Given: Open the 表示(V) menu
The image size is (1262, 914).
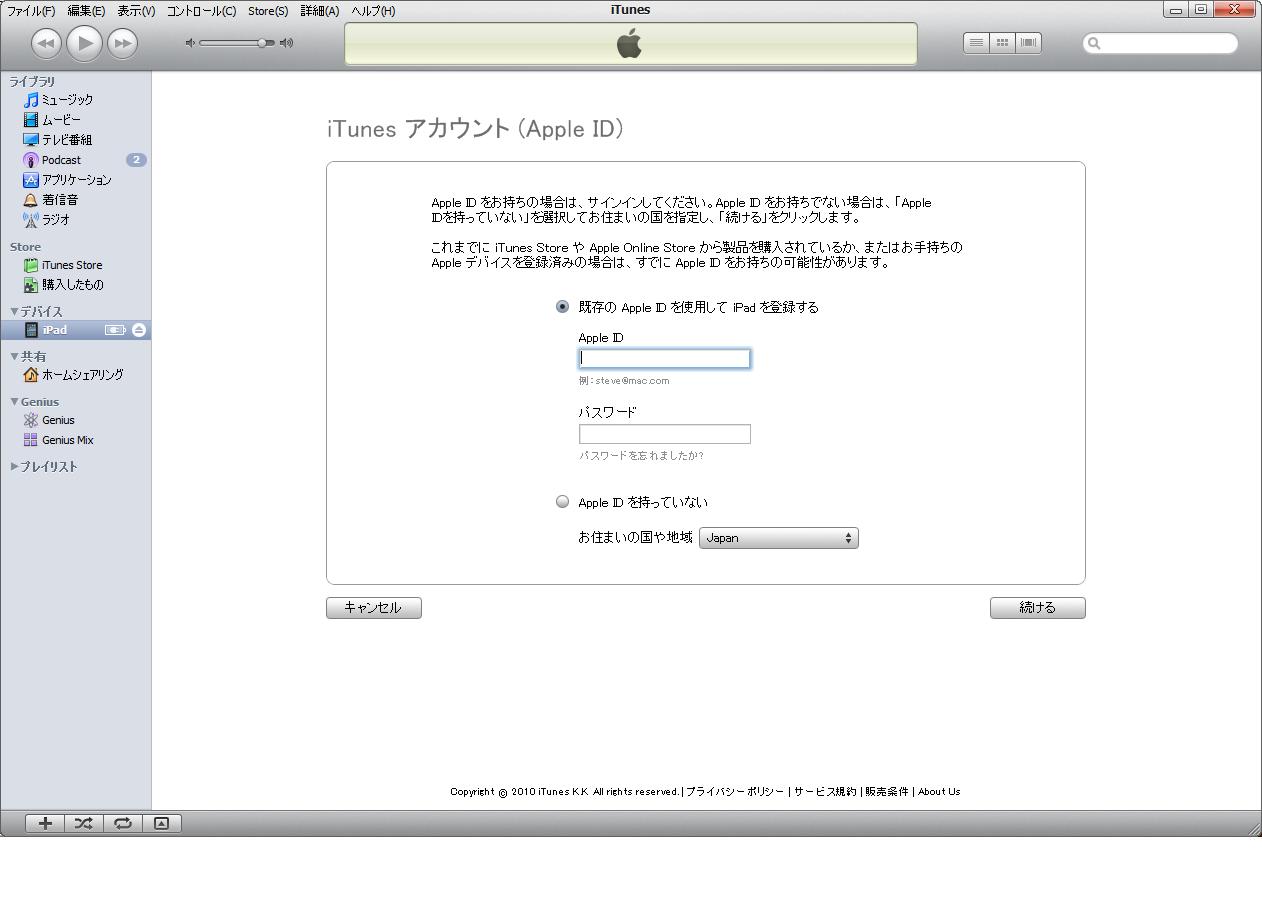Looking at the screenshot, I should pyautogui.click(x=136, y=11).
